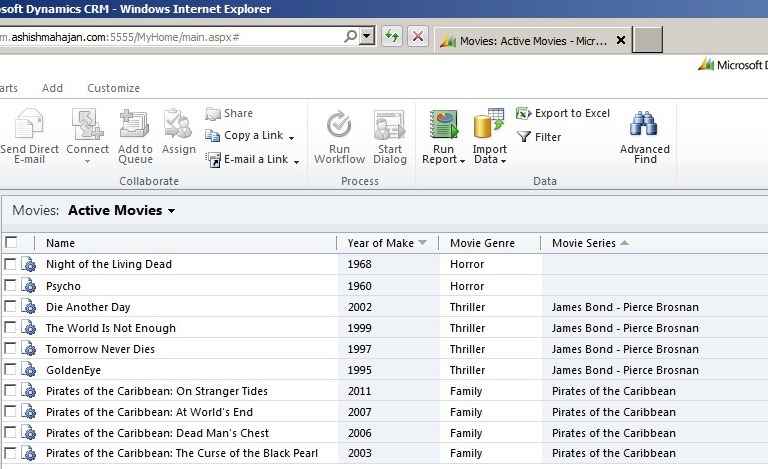Click the browser address bar field
Image resolution: width=768 pixels, height=469 pixels.
tap(170, 36)
